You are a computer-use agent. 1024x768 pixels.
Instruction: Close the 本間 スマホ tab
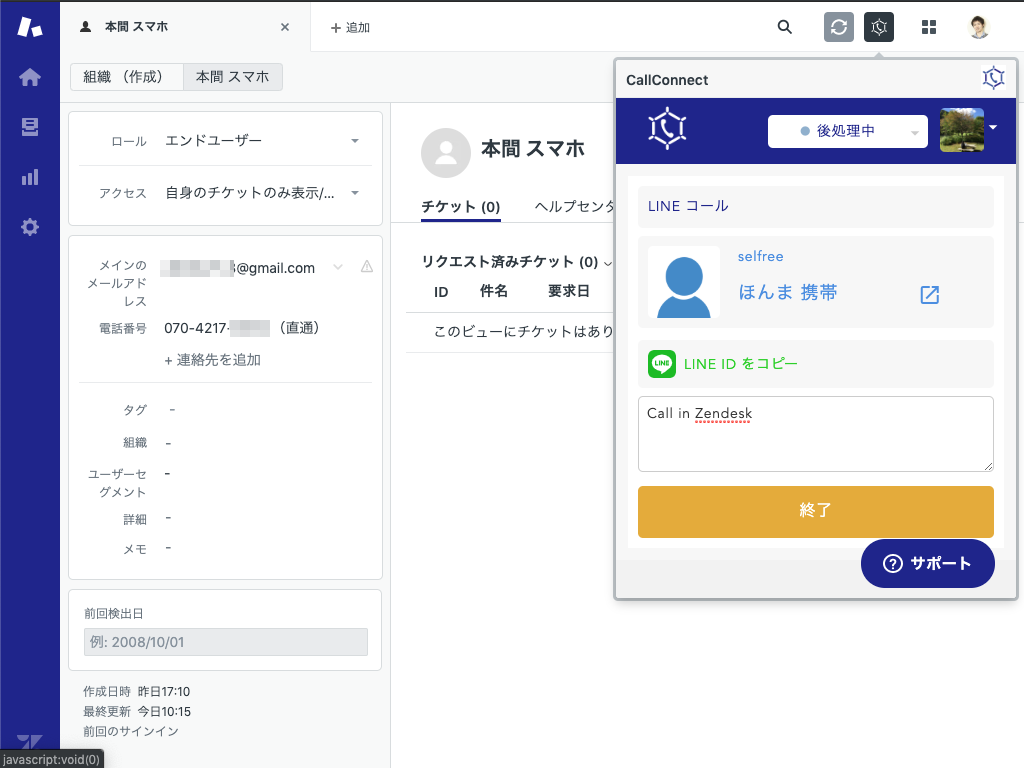285,27
